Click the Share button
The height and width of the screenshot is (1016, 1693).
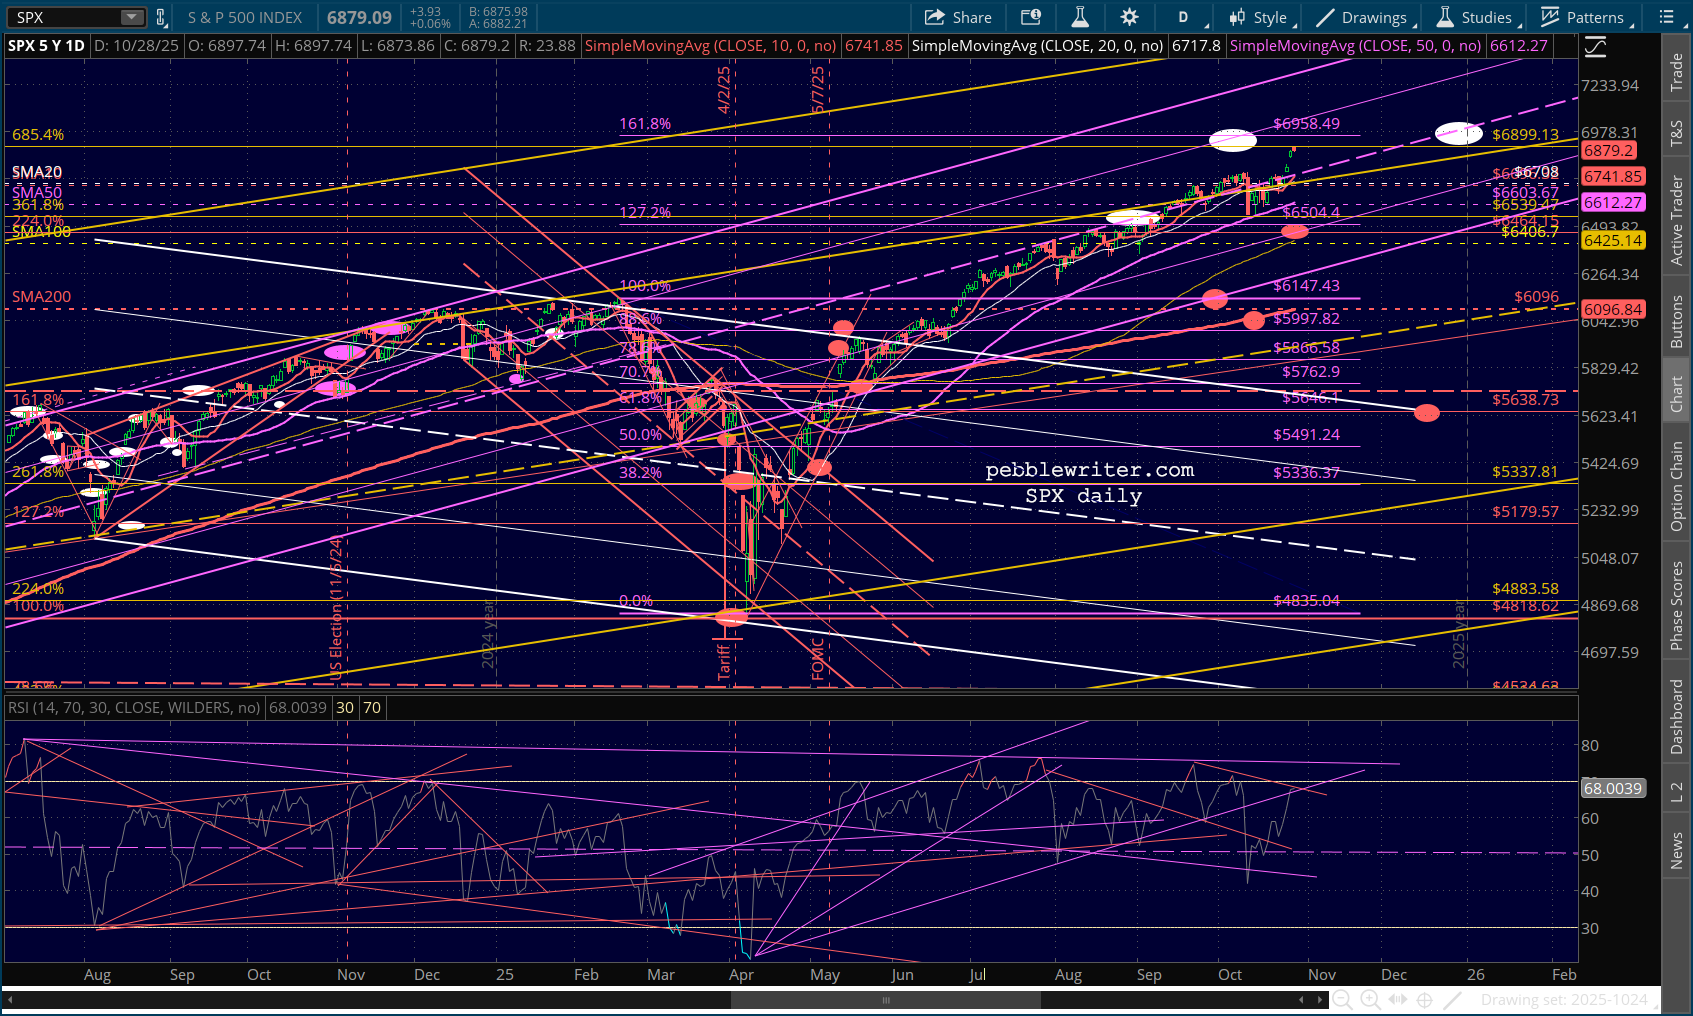pyautogui.click(x=958, y=17)
